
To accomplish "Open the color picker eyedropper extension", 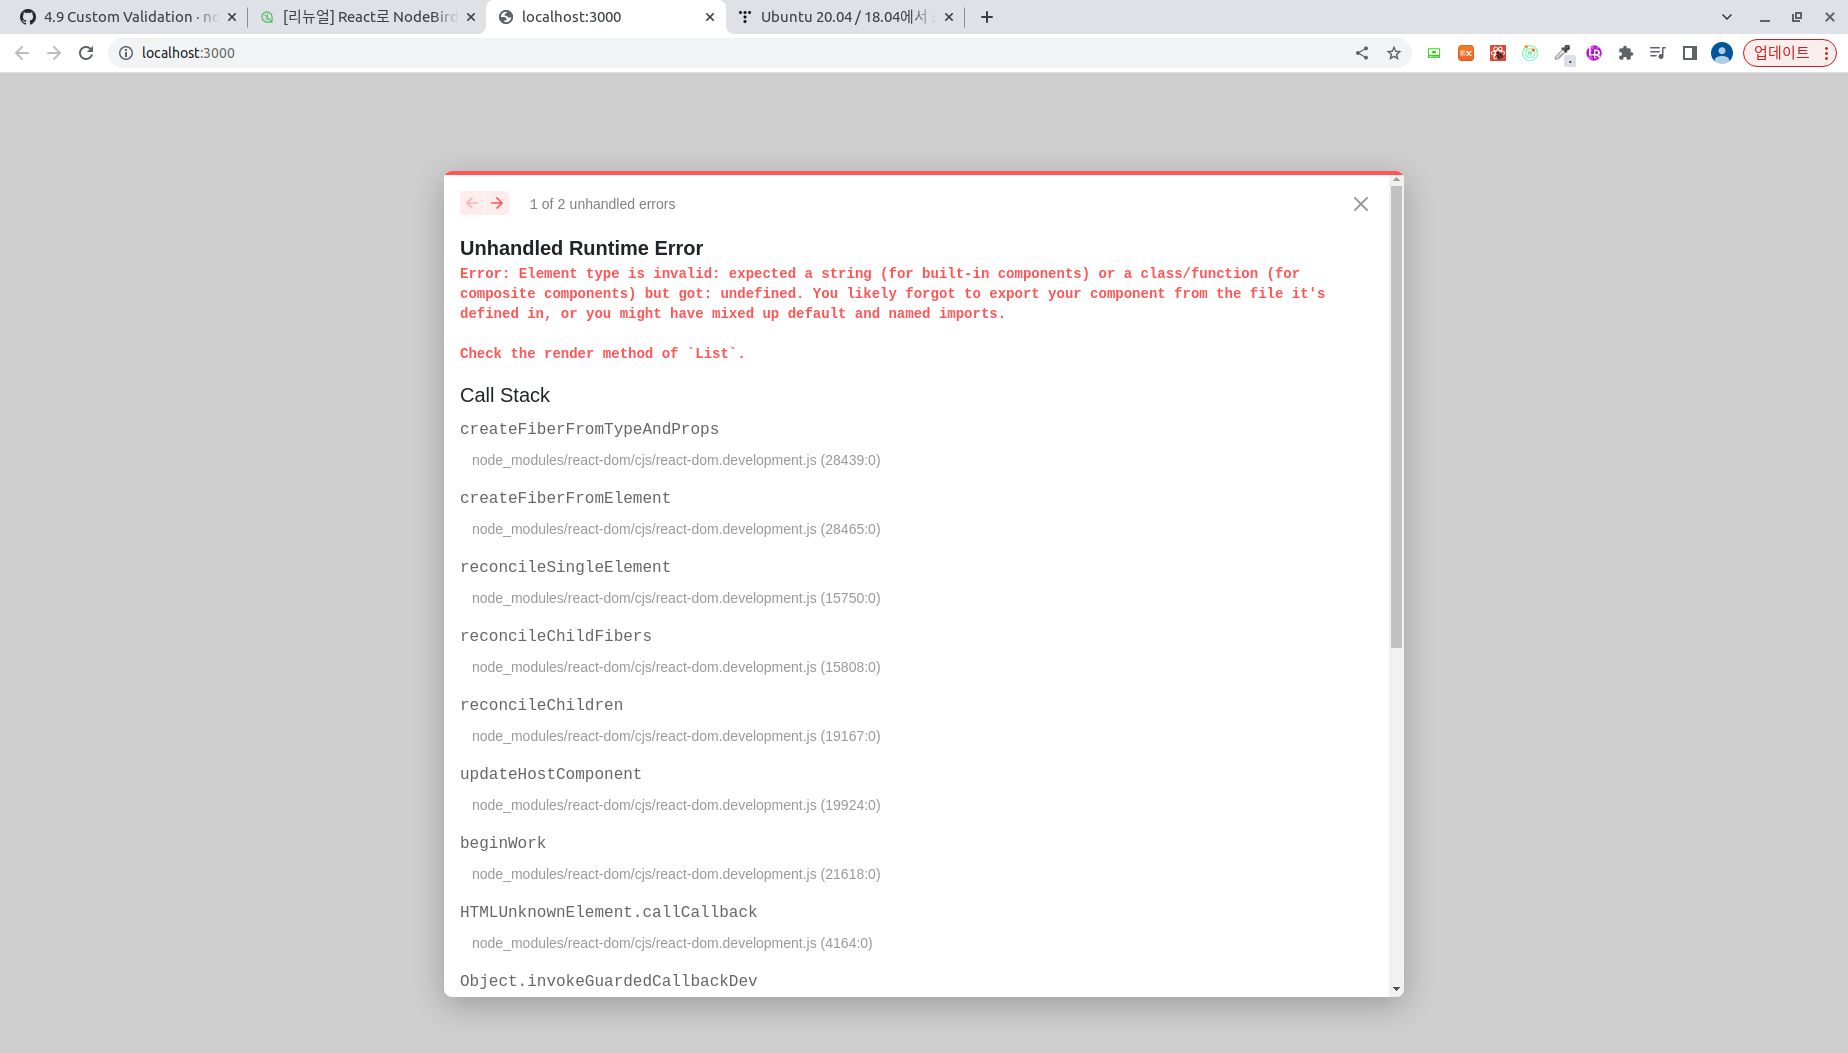I will click(1562, 53).
